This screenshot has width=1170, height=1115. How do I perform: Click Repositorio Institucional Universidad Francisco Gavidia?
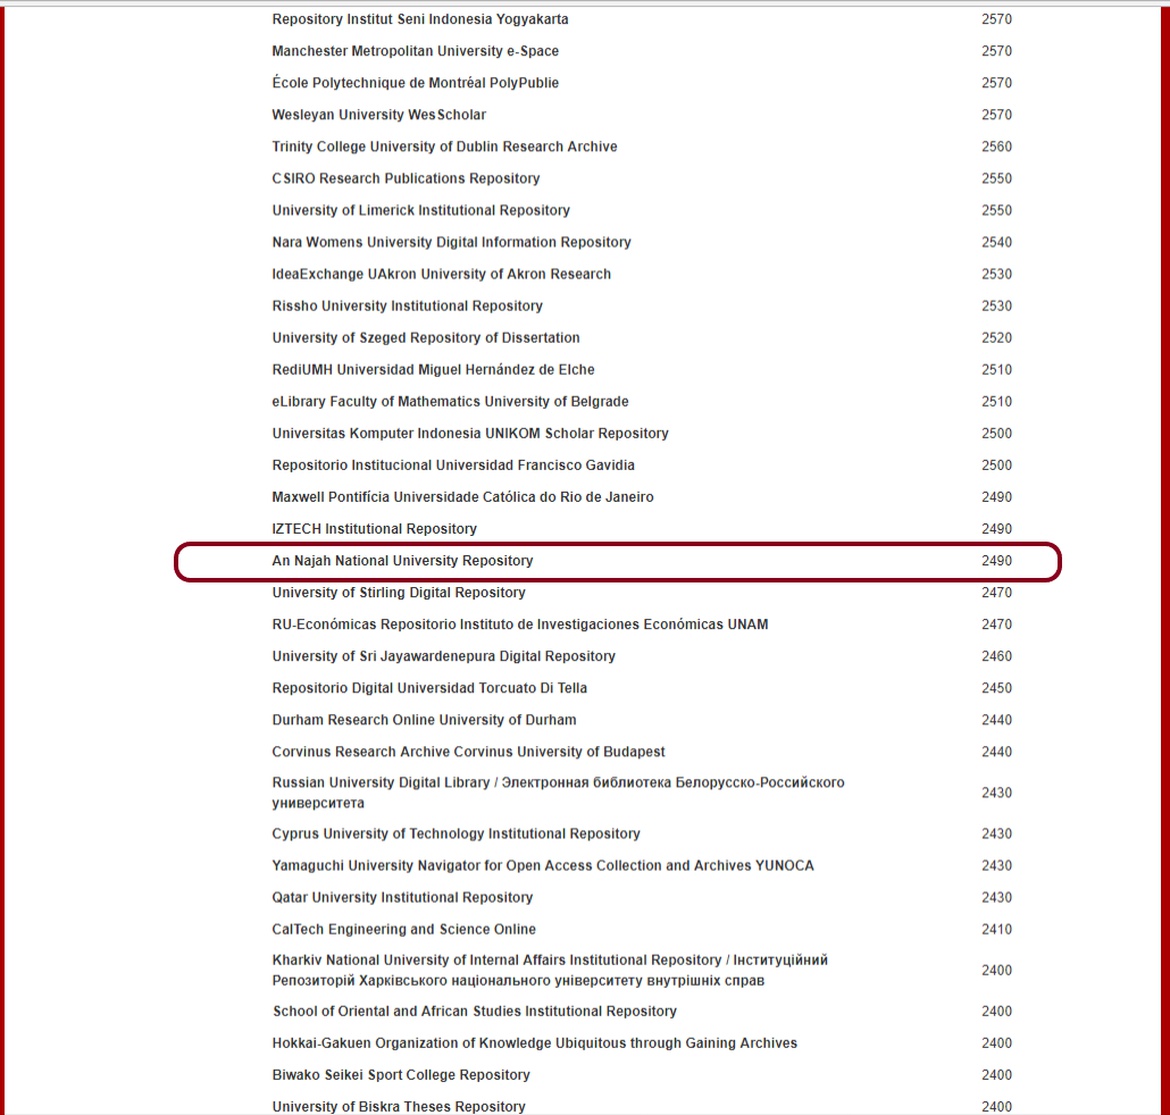pos(453,465)
